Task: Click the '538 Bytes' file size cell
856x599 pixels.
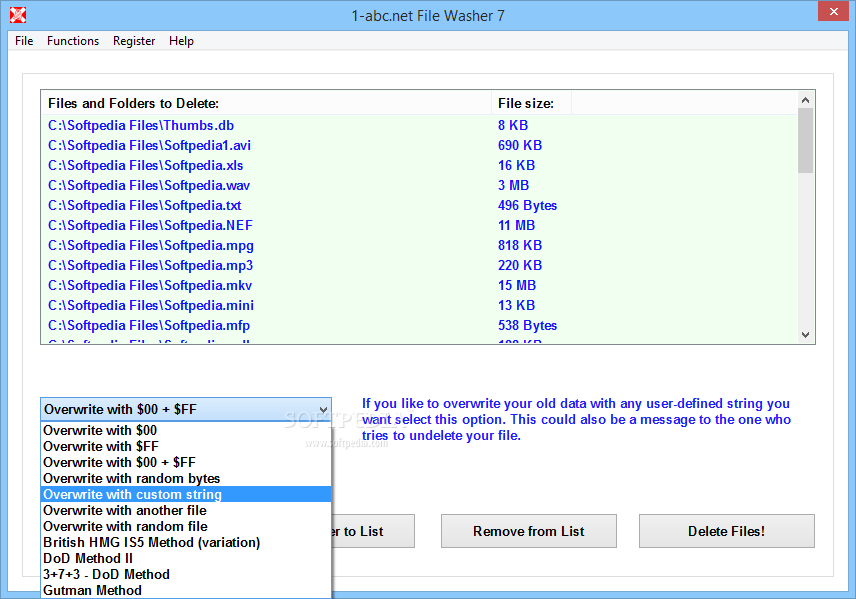Action: (x=527, y=325)
